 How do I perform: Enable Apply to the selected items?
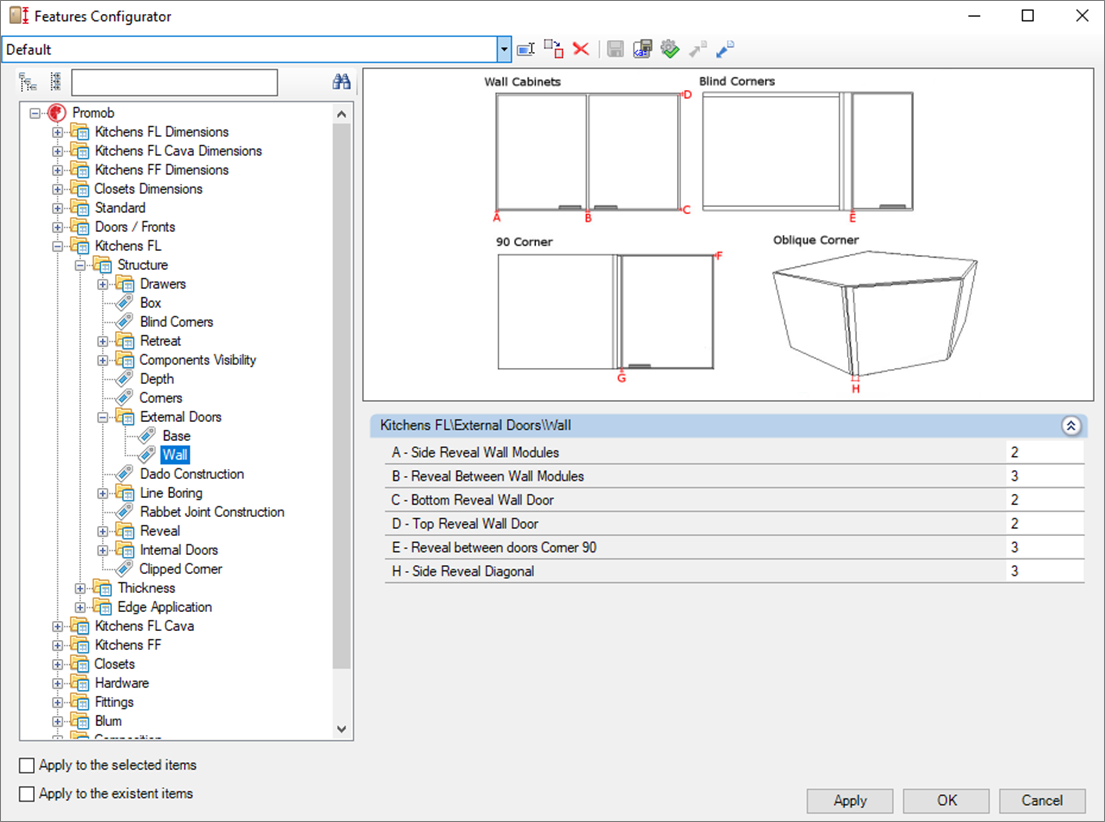coord(27,766)
